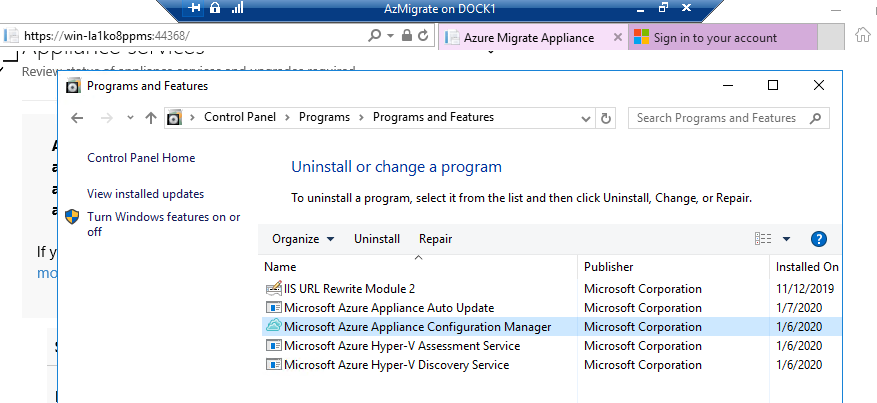
Task: Click the signal strength icon in connection bar
Action: click(237, 8)
